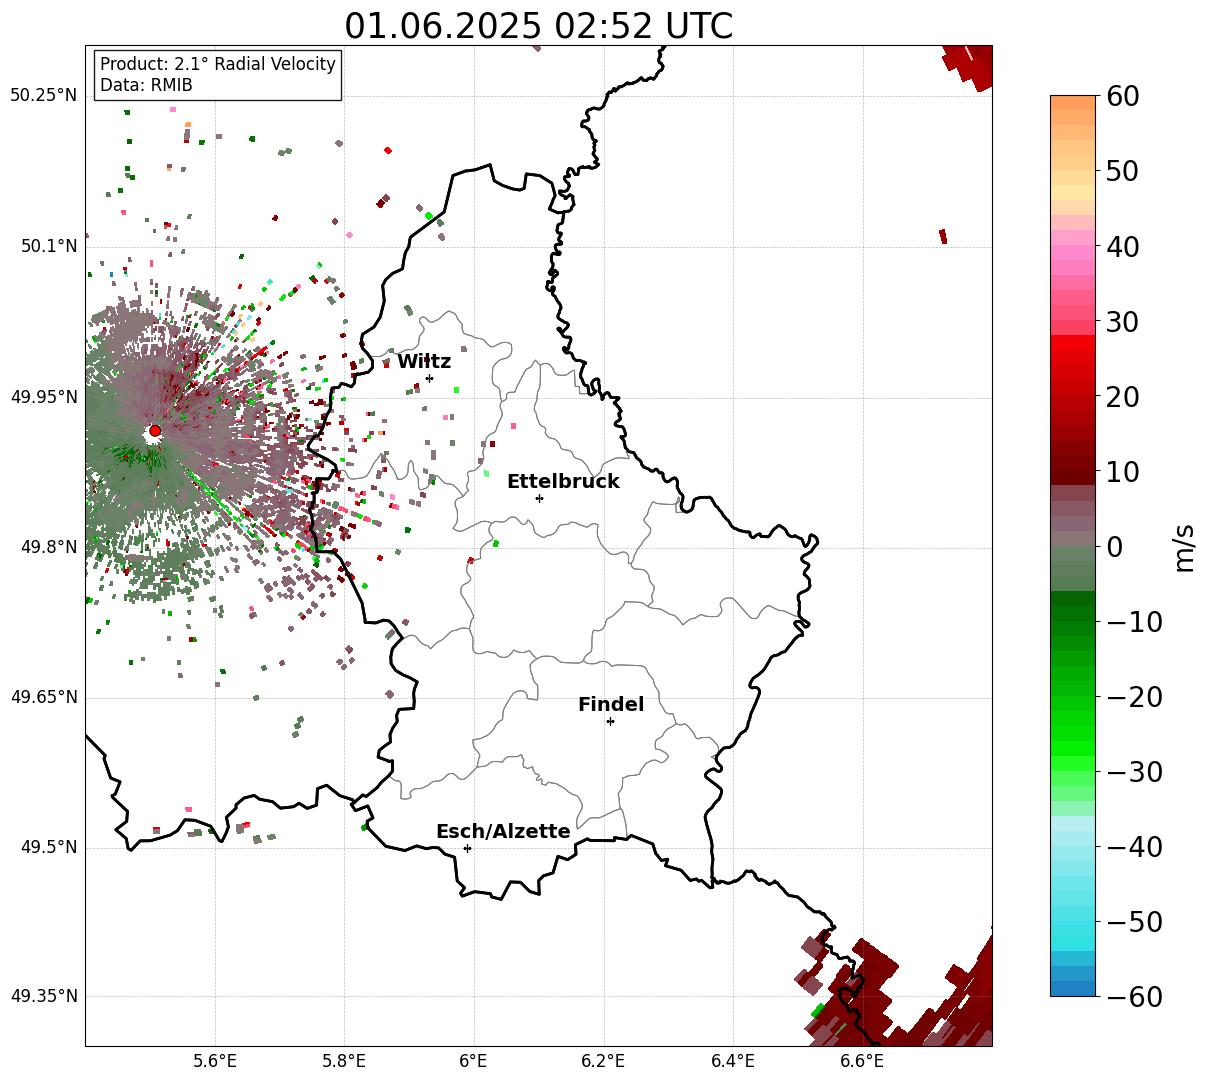The height and width of the screenshot is (1081, 1207).
Task: Click the −60 colorbar tick label
Action: pos(1134,997)
